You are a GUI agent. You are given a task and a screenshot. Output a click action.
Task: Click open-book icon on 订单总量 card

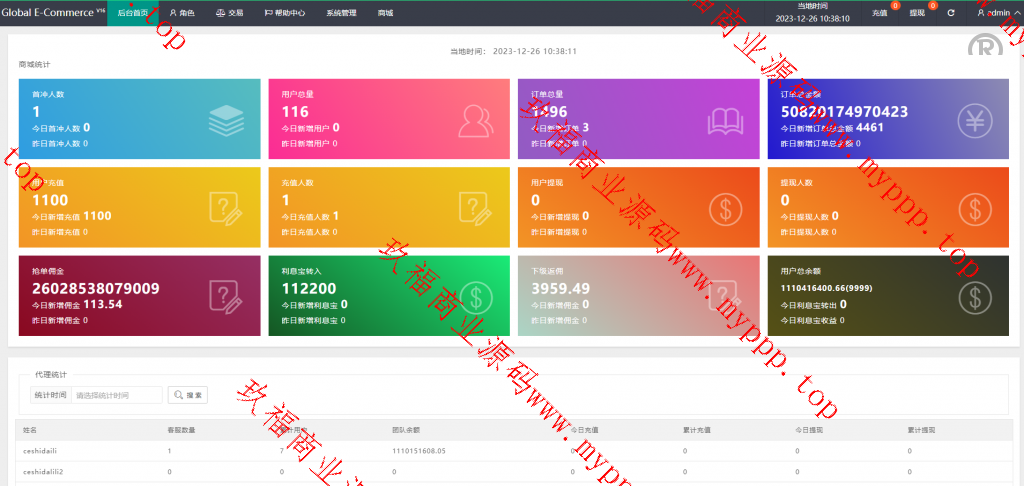pos(725,120)
